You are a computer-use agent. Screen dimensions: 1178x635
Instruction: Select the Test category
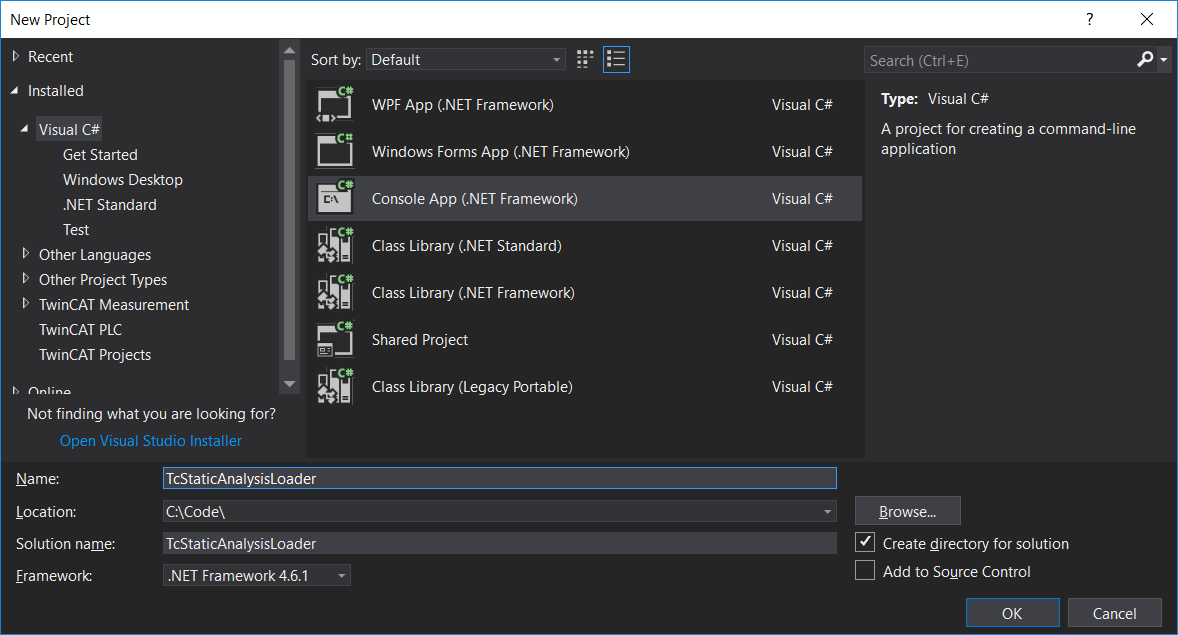76,229
